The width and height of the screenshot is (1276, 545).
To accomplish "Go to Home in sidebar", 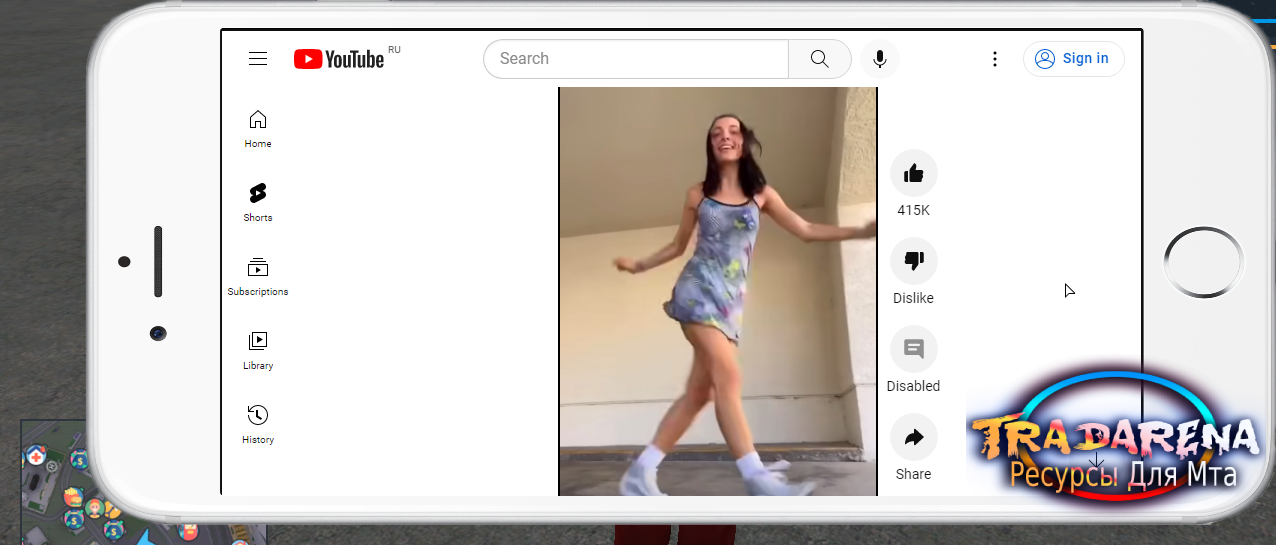I will (258, 129).
